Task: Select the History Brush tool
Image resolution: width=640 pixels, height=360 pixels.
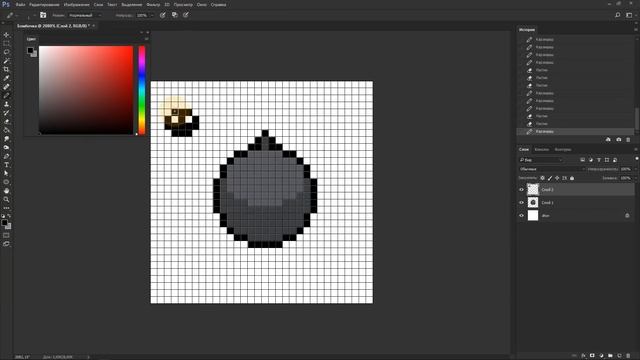Action: (6, 113)
